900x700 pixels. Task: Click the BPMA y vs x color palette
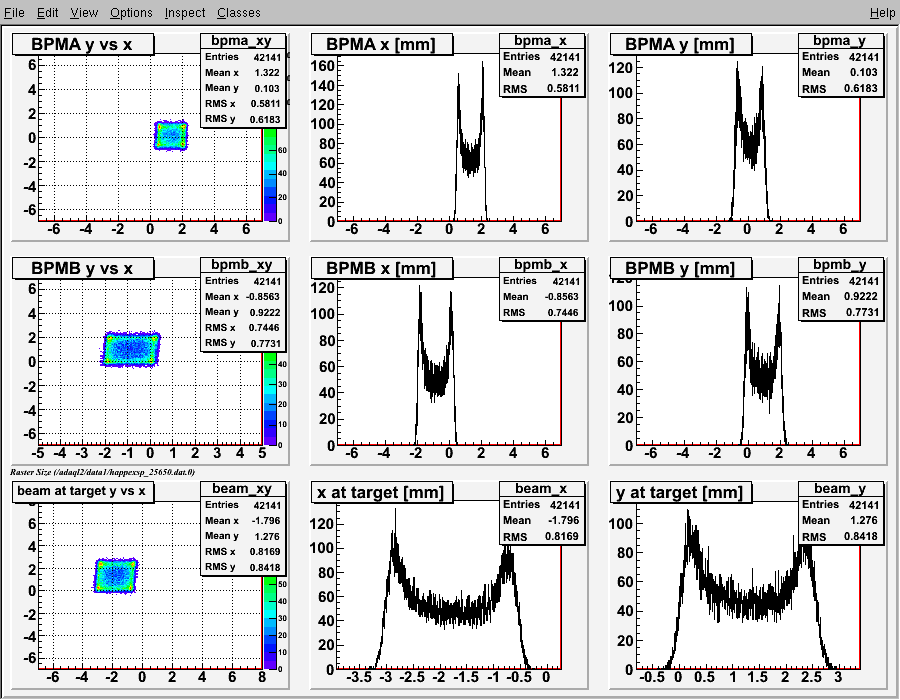pyautogui.click(x=270, y=174)
